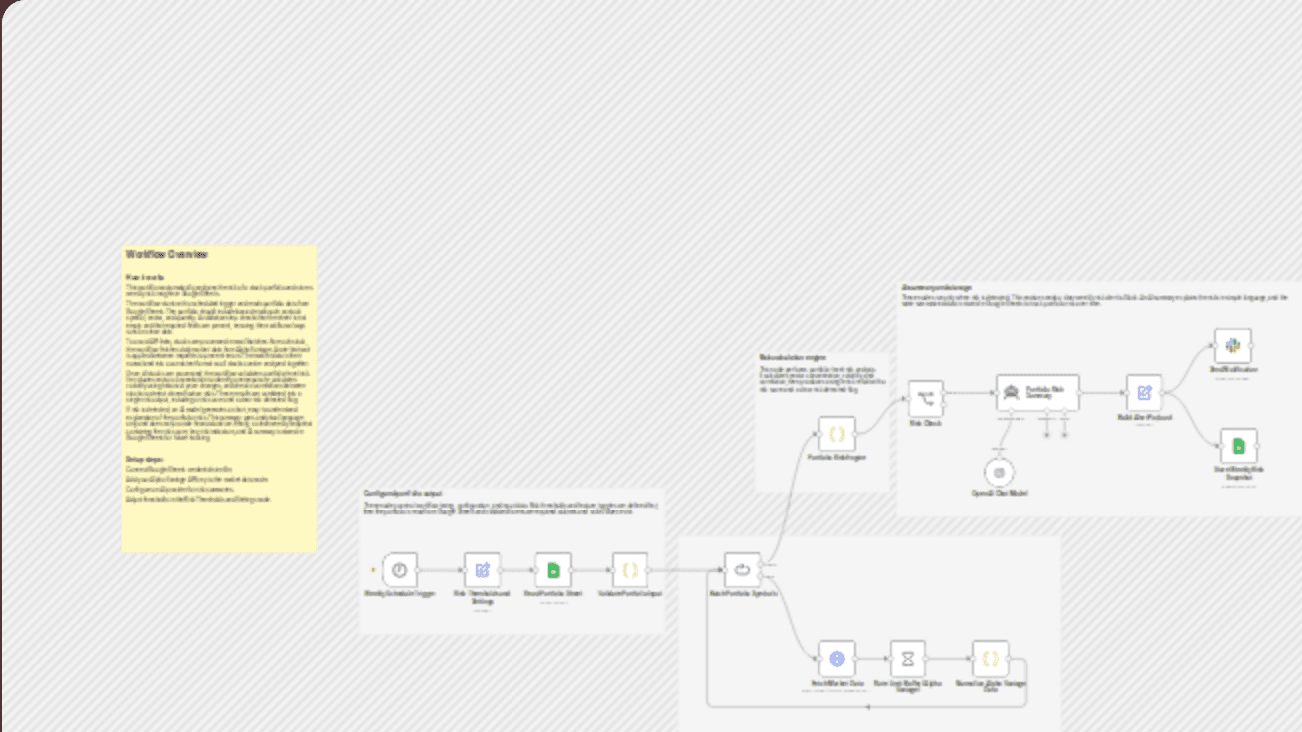Select the Normalize Alpha Vantage Data code node

tap(991, 659)
